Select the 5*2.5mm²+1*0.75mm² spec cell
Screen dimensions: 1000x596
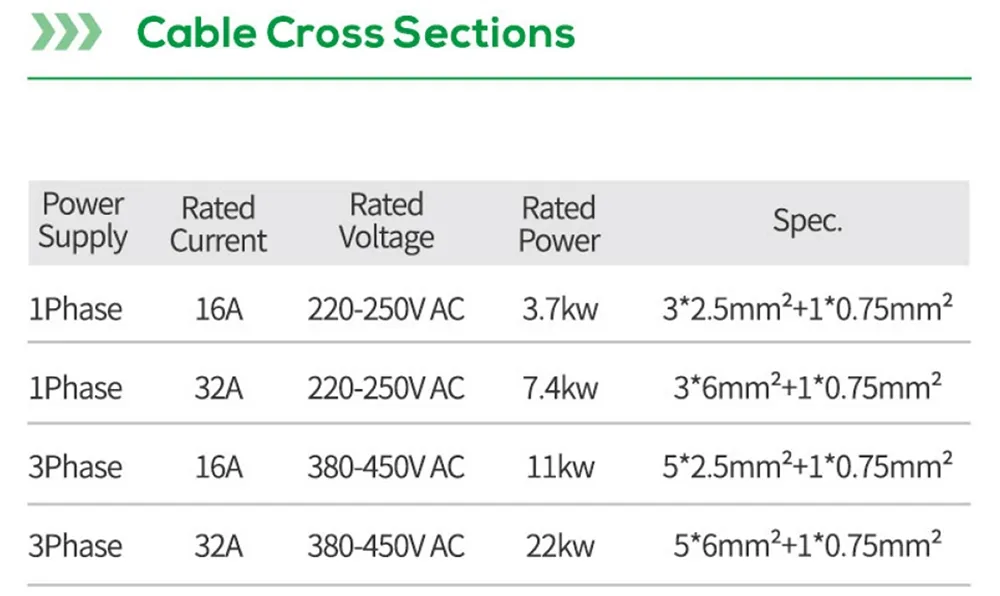pos(807,466)
